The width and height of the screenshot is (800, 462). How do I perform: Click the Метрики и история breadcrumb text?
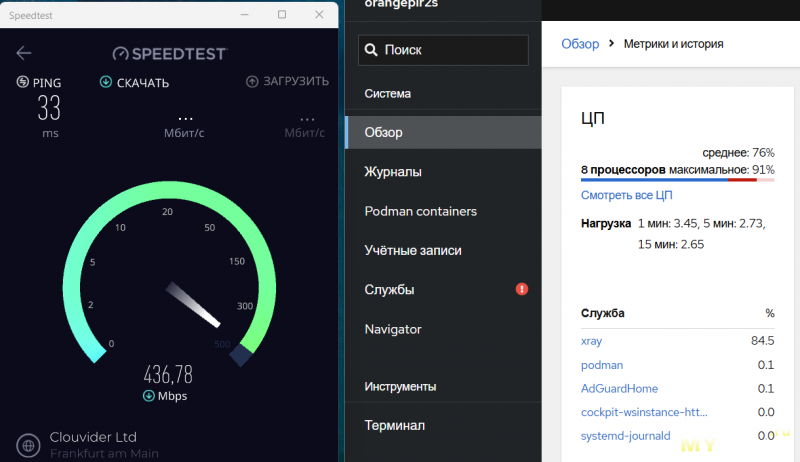pyautogui.click(x=673, y=44)
